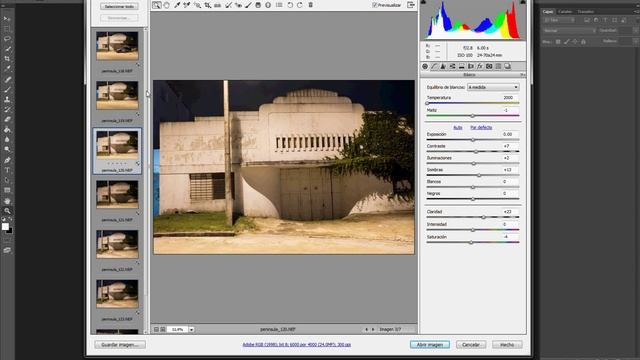The width and height of the screenshot is (640, 360).
Task: Click the Seleccionar todo button
Action: tap(119, 7)
